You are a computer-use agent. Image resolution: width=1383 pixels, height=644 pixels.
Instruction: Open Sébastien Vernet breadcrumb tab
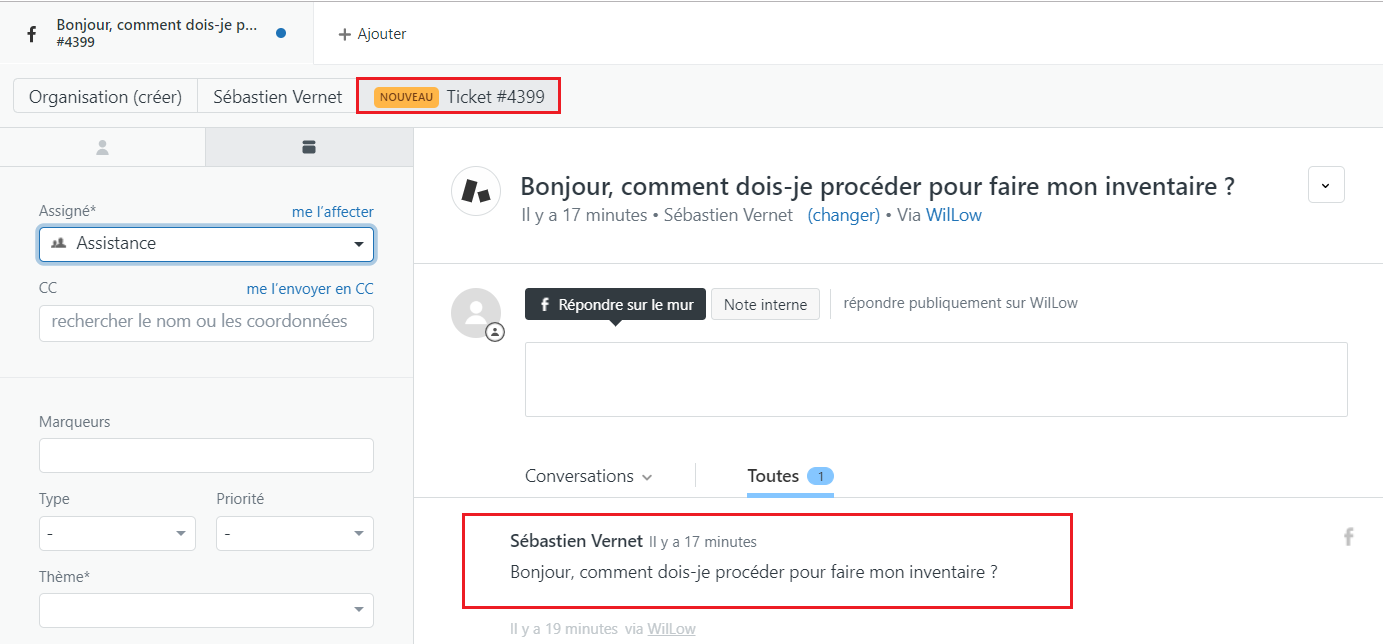277,97
